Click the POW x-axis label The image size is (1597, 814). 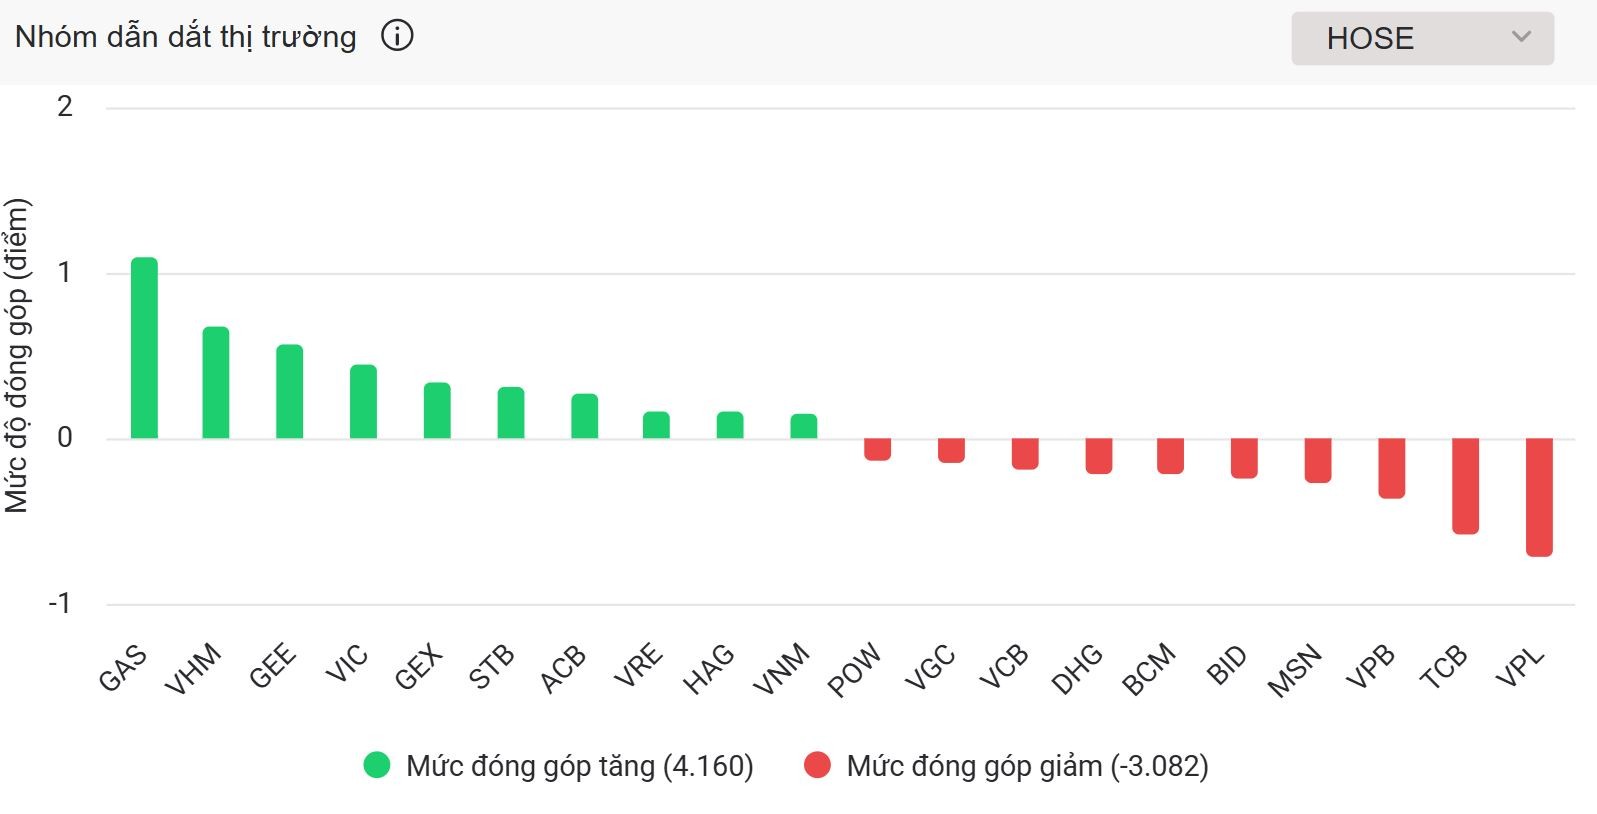pyautogui.click(x=854, y=670)
